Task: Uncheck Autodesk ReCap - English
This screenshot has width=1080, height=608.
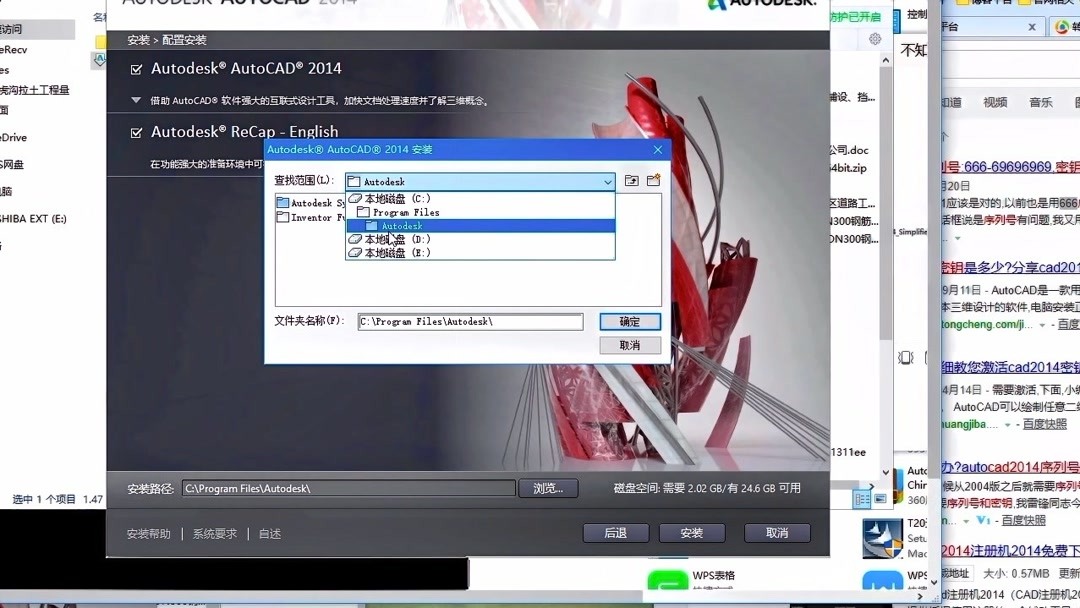Action: click(135, 132)
